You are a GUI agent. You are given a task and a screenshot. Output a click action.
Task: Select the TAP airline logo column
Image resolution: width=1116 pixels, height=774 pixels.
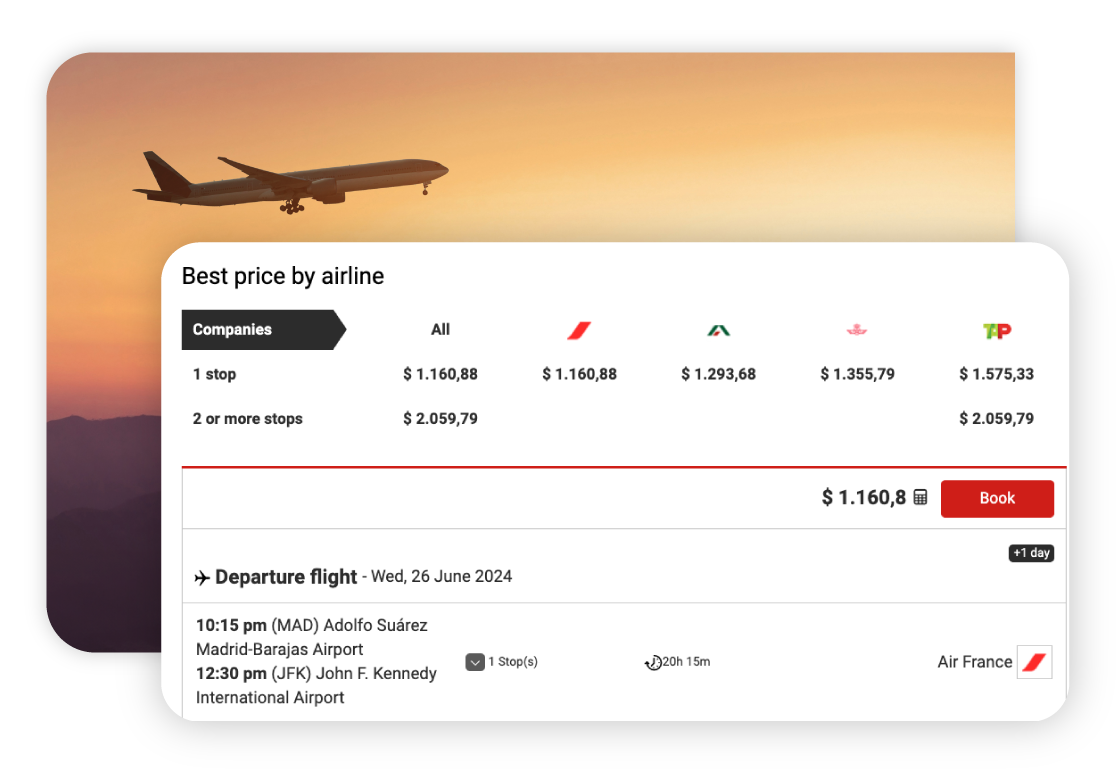[996, 330]
